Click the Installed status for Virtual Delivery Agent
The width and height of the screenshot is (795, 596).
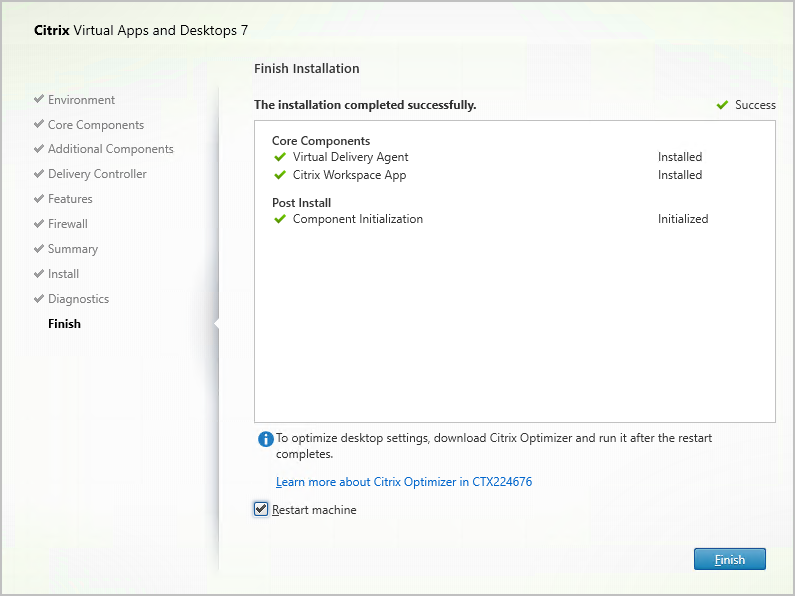pyautogui.click(x=680, y=157)
